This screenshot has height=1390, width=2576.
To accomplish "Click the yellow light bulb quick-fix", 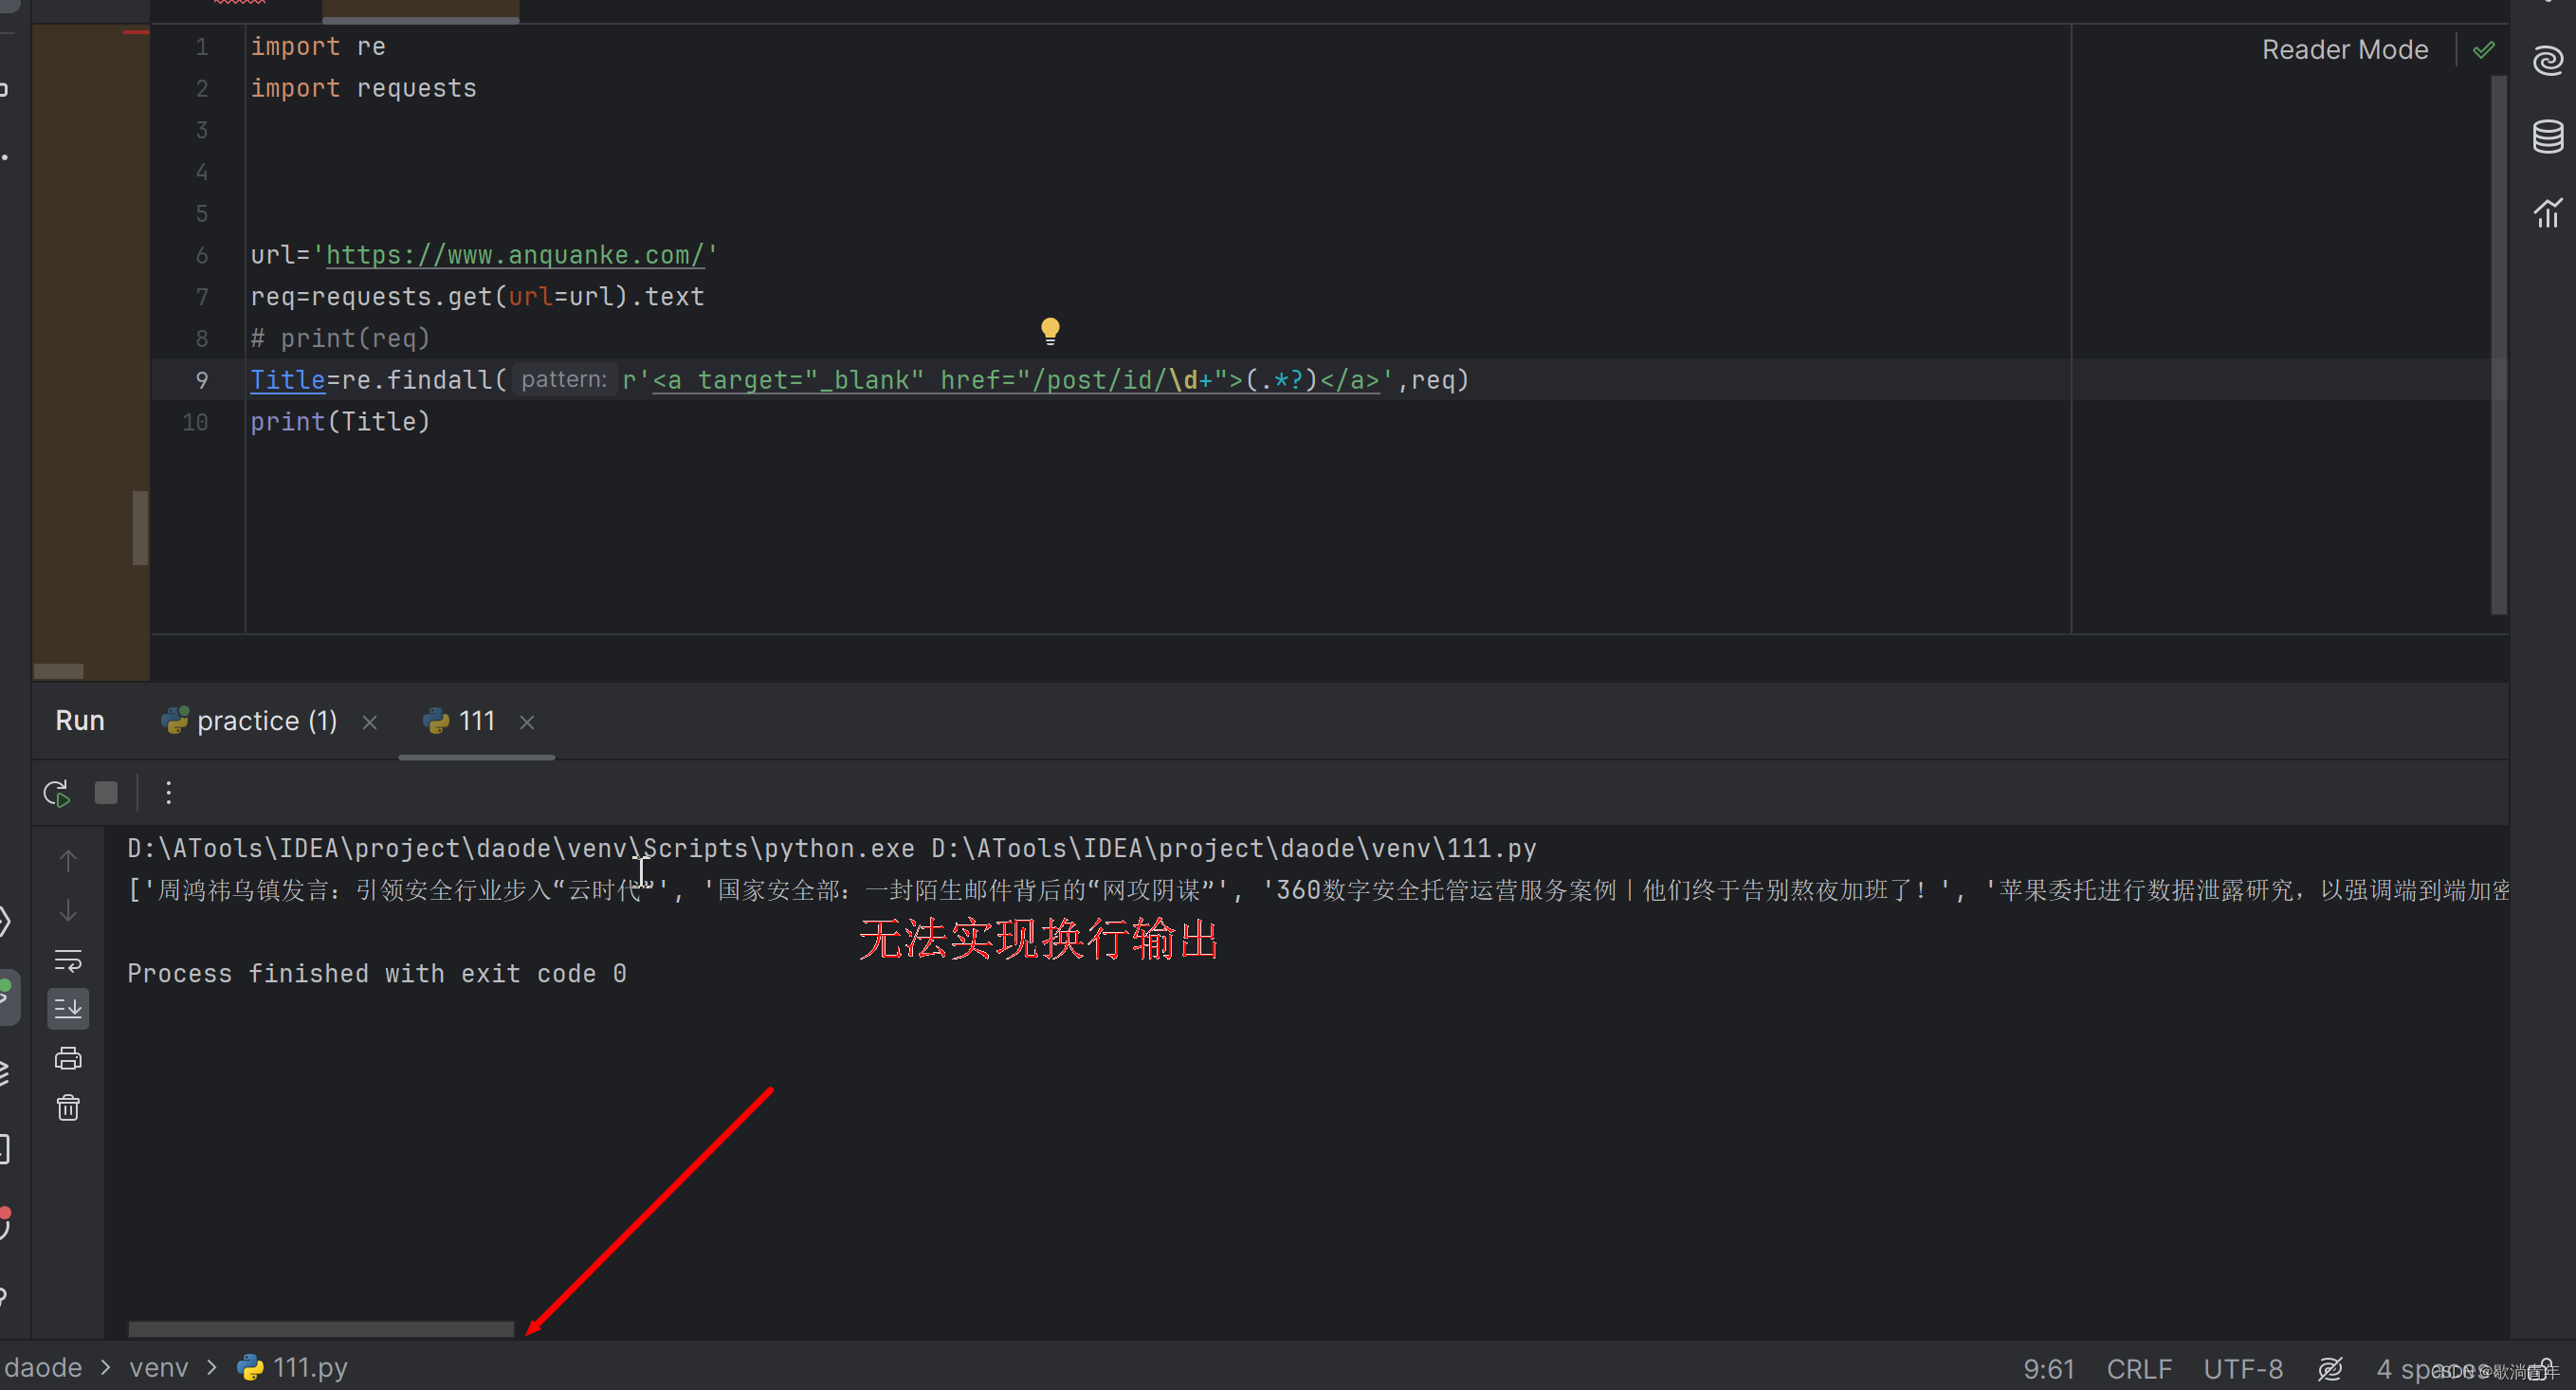I will pos(1049,329).
